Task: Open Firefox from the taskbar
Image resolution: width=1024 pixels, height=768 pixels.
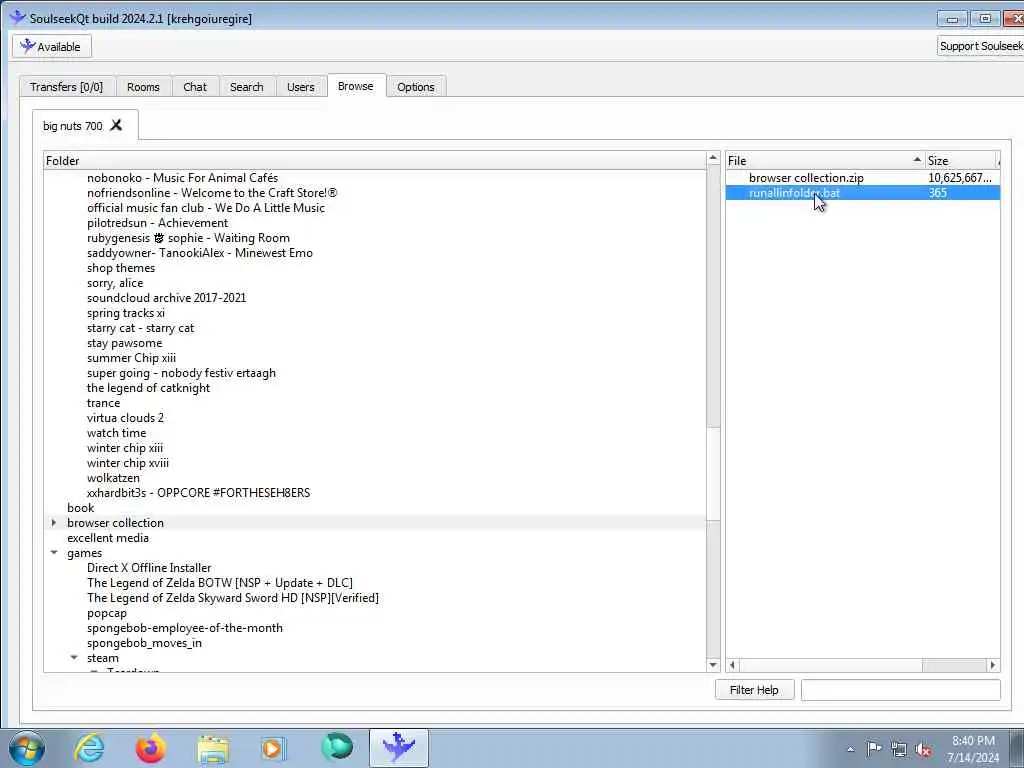Action: coord(150,748)
